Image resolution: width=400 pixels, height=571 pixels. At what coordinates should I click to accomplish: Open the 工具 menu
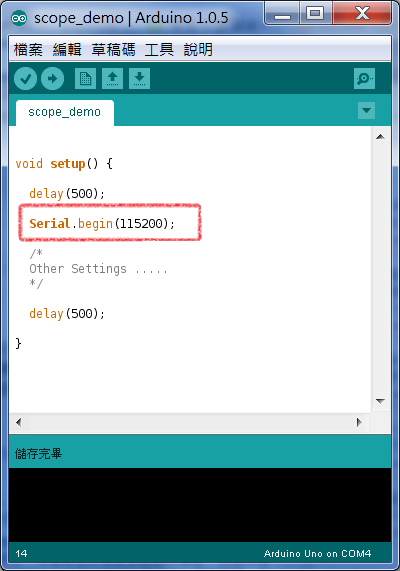click(x=159, y=50)
